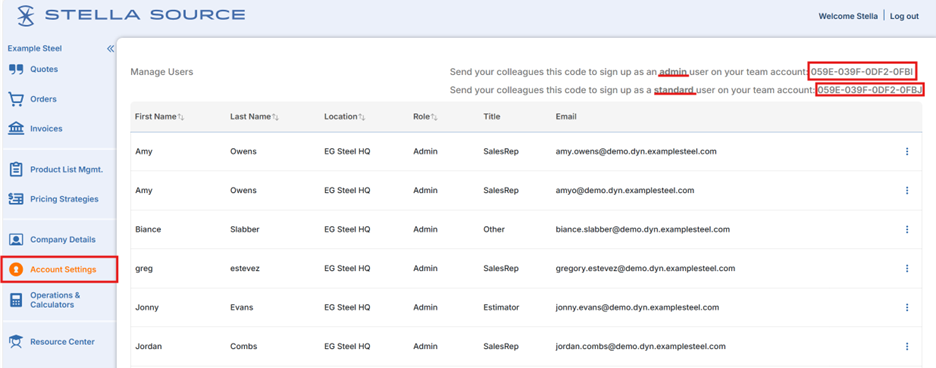The width and height of the screenshot is (936, 368).
Task: Open three-dot menu for Jonny Evans
Action: [907, 307]
